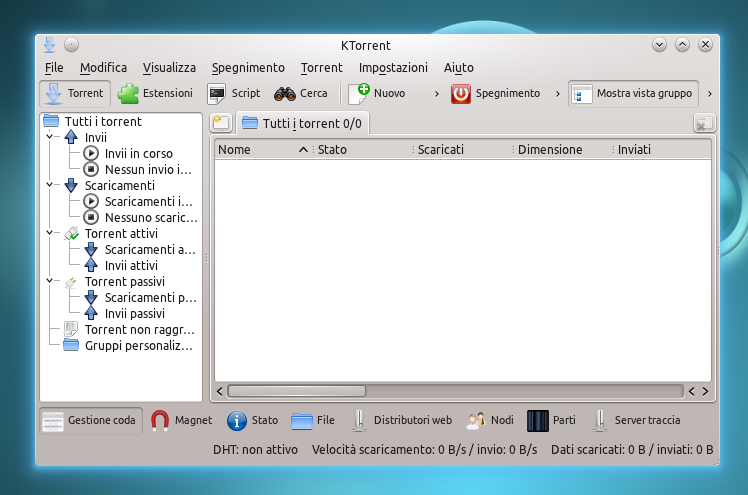Sort by Inviati column header
The height and width of the screenshot is (495, 748).
tap(662, 150)
